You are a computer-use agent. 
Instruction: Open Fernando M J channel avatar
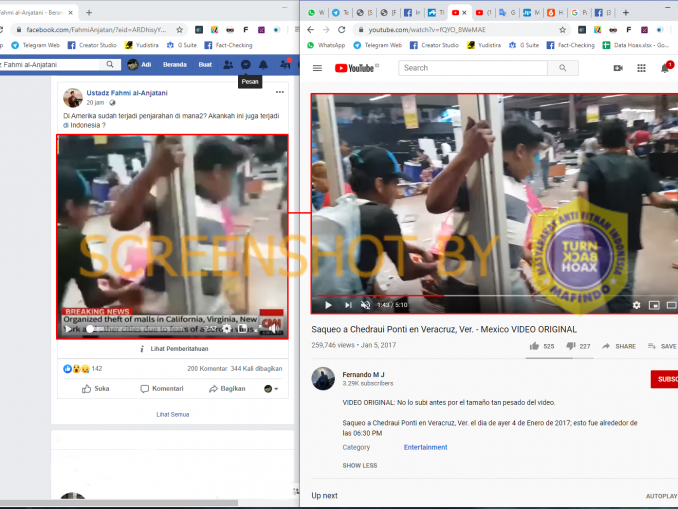click(x=323, y=378)
